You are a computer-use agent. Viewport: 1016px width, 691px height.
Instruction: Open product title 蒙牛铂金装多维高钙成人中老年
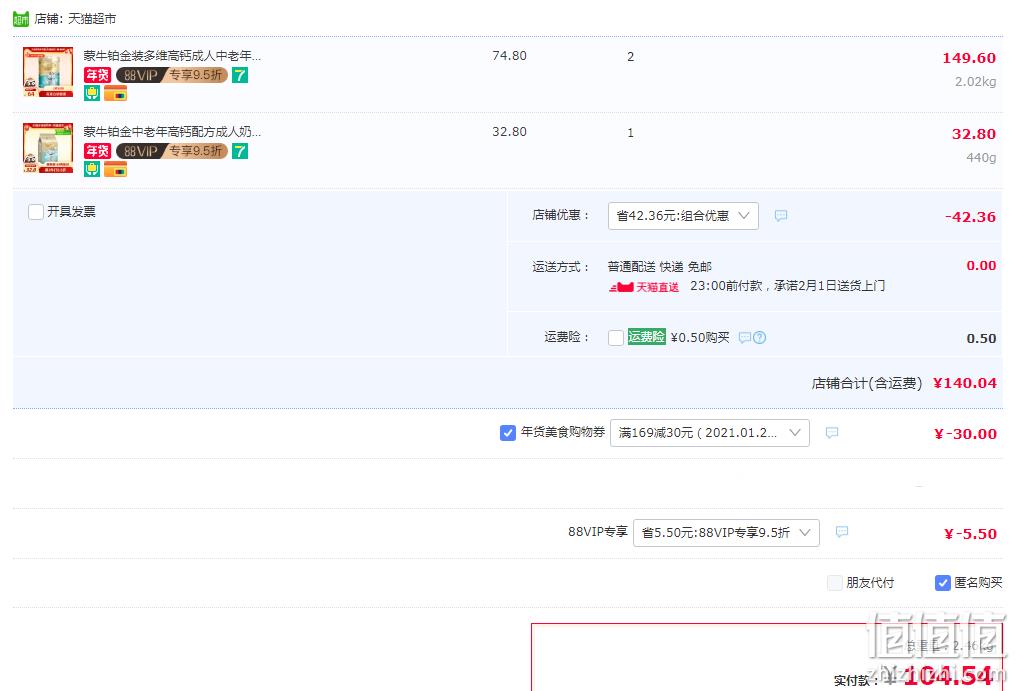coord(172,56)
